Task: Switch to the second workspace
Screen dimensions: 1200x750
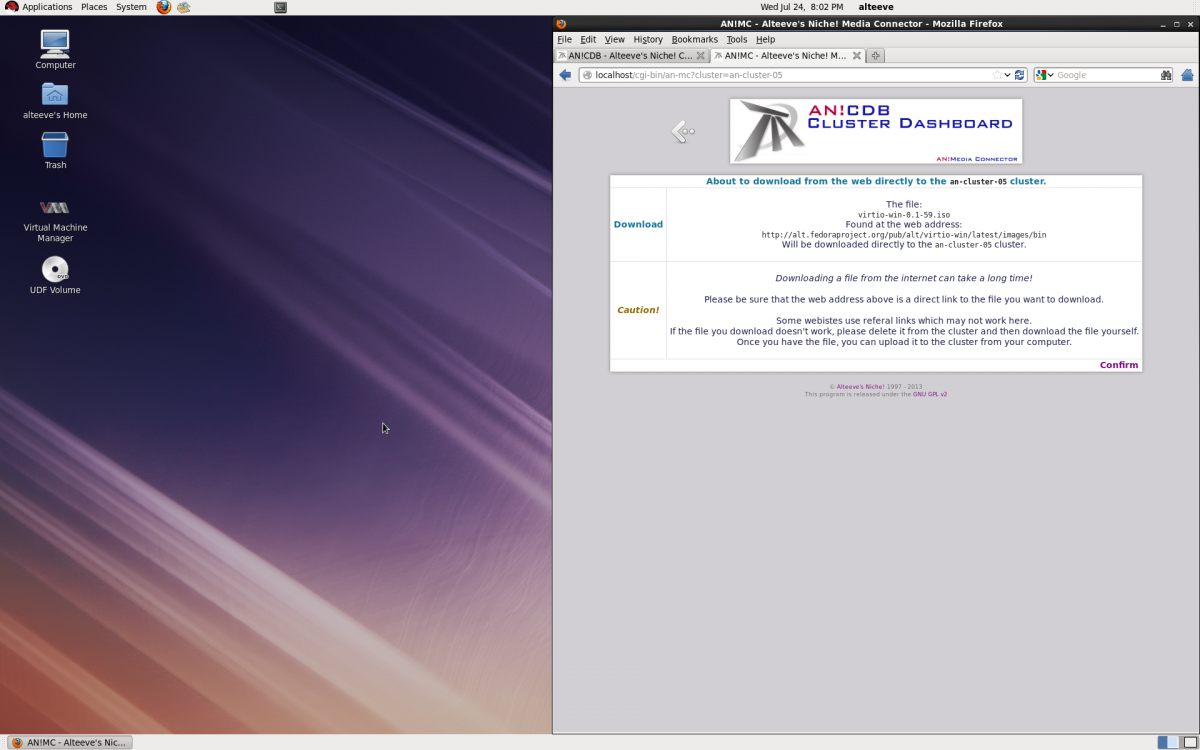Action: pyautogui.click(x=1189, y=742)
